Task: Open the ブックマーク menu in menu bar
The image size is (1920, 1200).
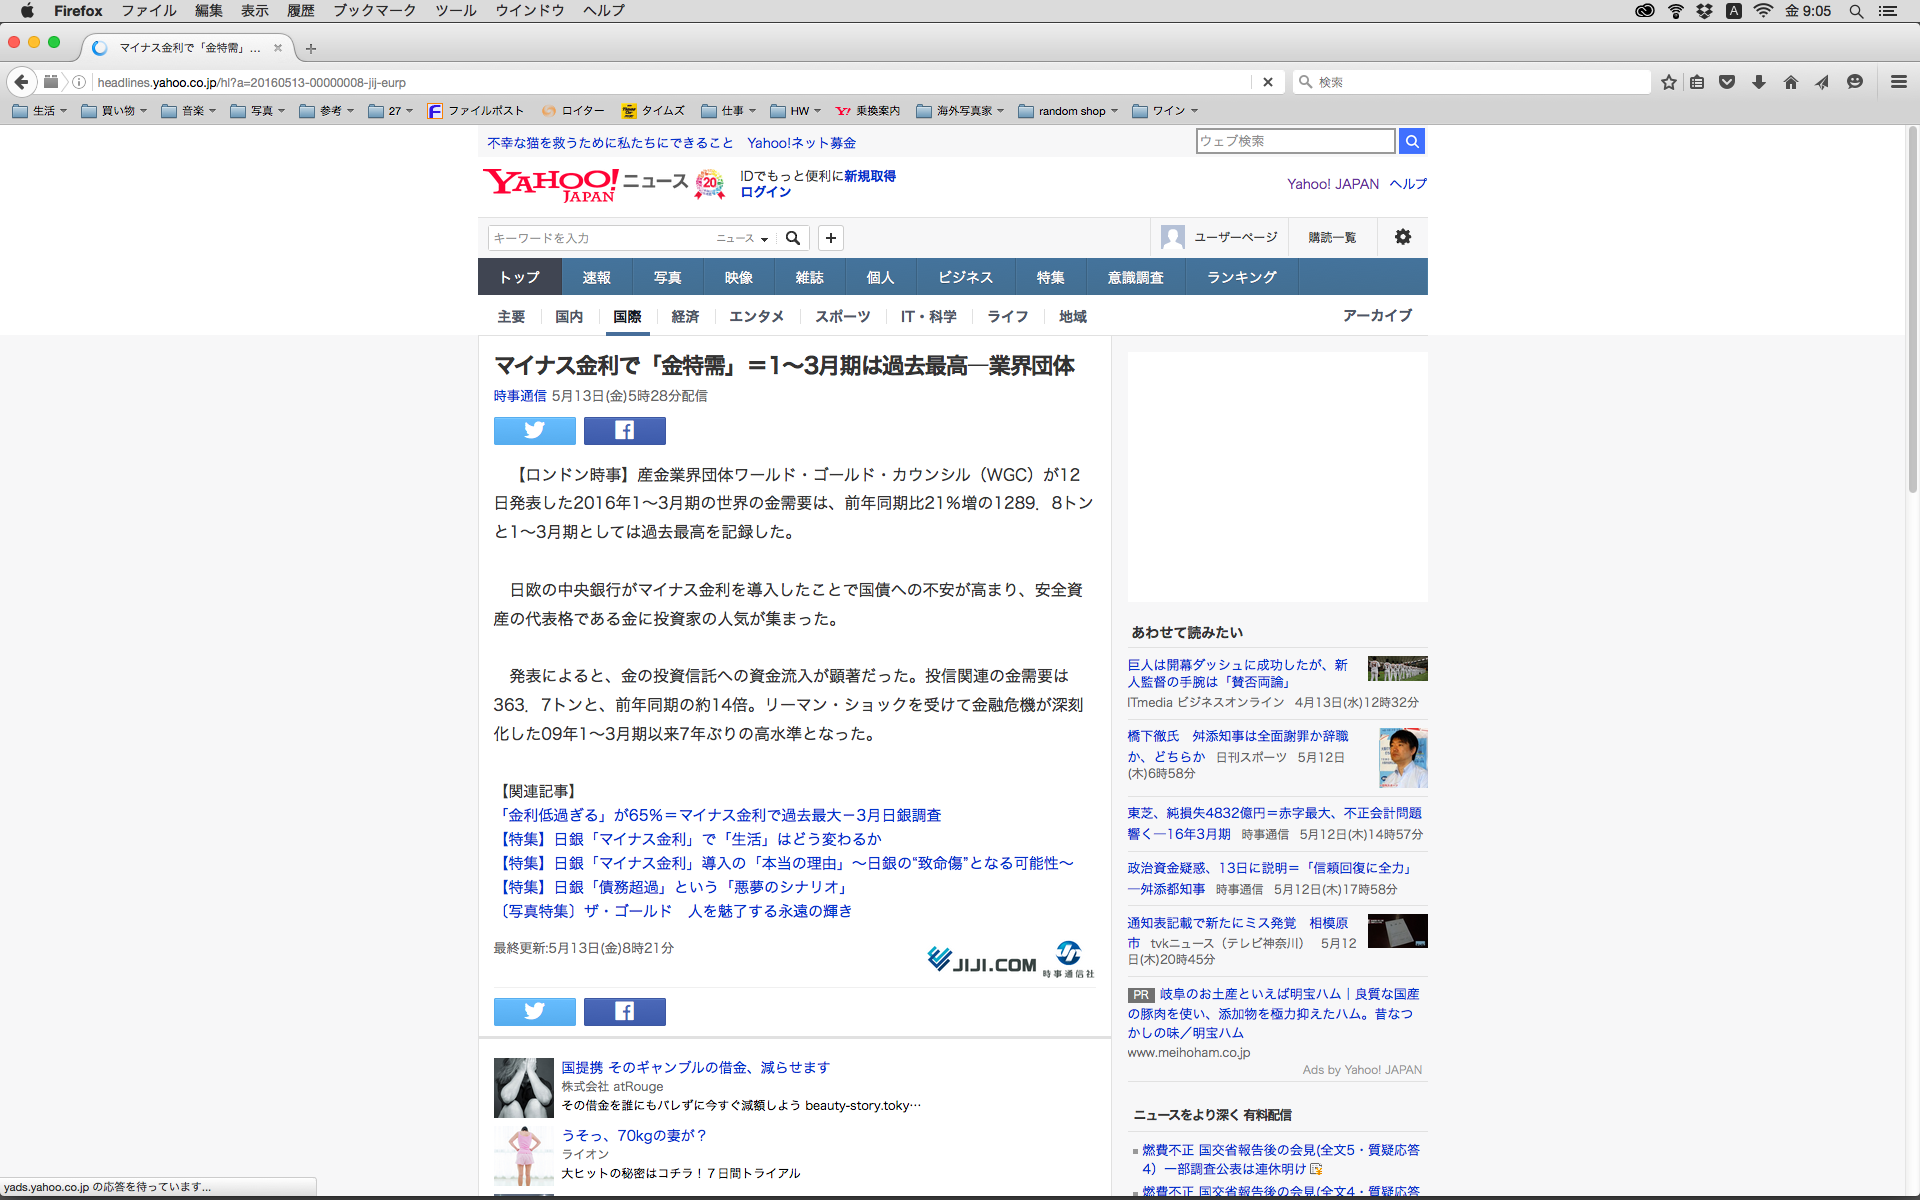Action: [374, 11]
